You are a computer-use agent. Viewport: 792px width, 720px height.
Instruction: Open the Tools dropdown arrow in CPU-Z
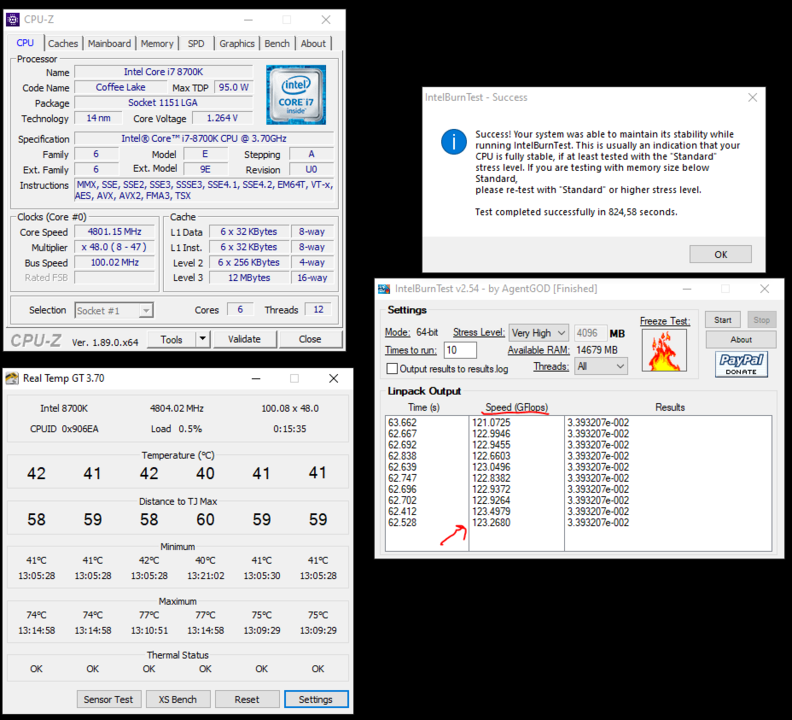tap(203, 339)
